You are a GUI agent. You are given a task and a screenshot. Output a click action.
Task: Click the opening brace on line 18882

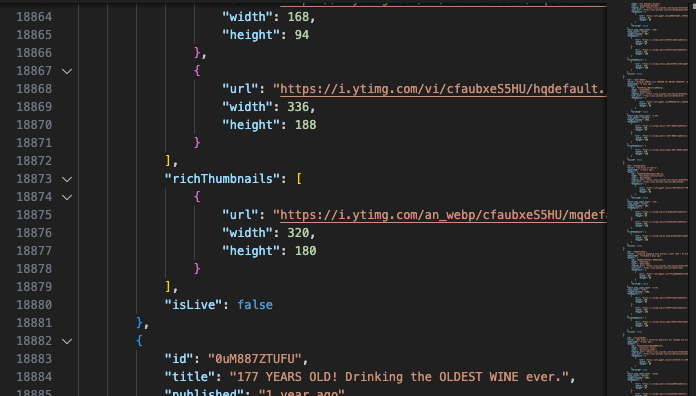pyautogui.click(x=139, y=341)
